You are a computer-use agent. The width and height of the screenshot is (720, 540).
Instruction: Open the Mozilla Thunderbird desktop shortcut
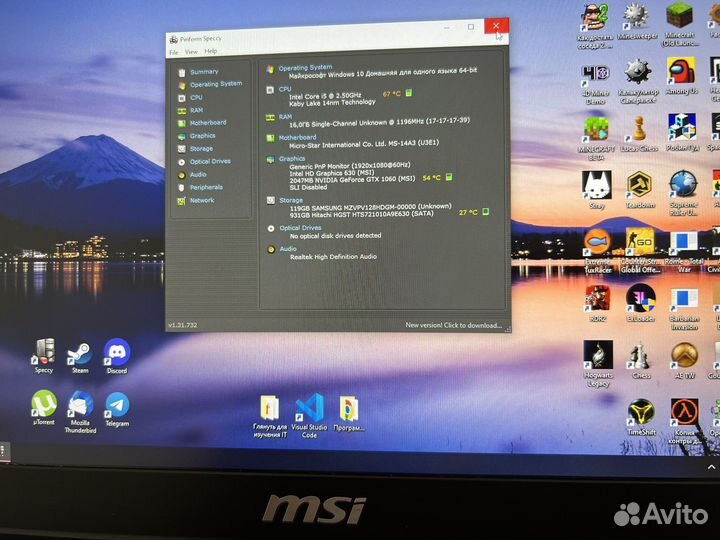[80, 412]
